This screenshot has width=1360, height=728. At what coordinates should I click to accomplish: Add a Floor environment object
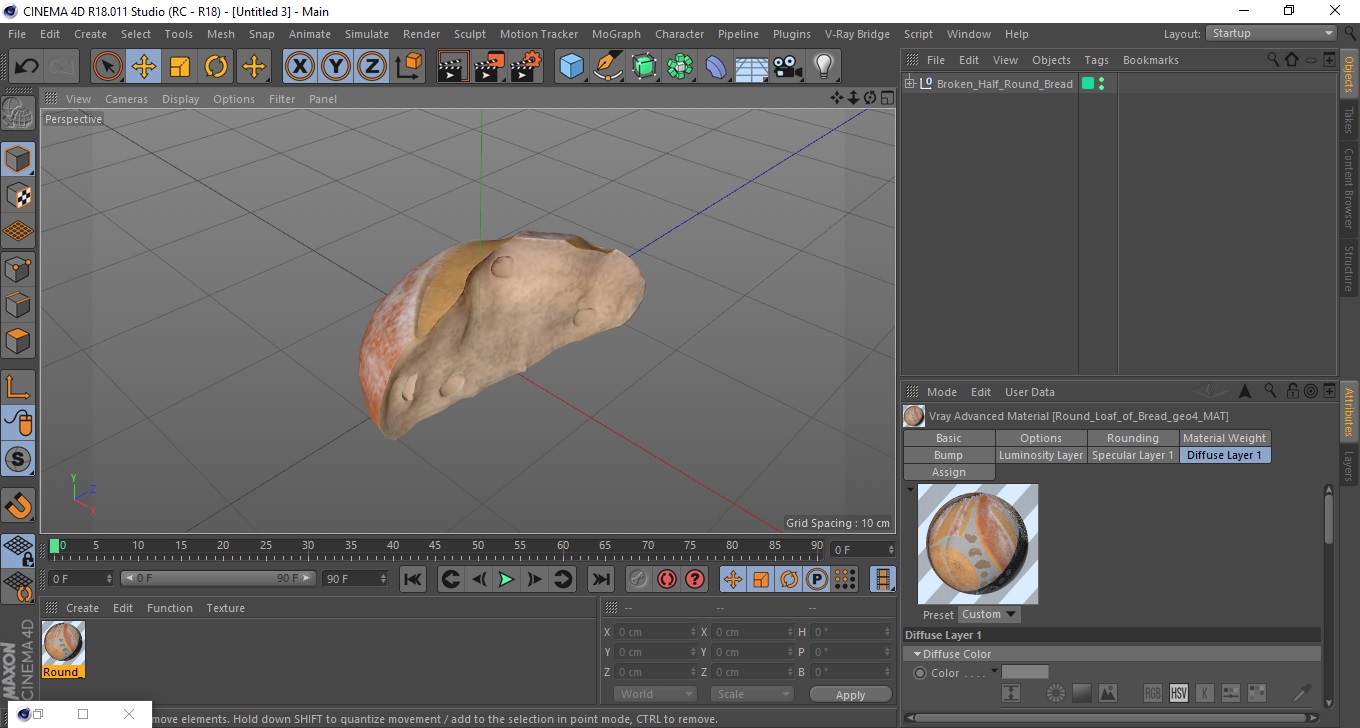pyautogui.click(x=752, y=67)
